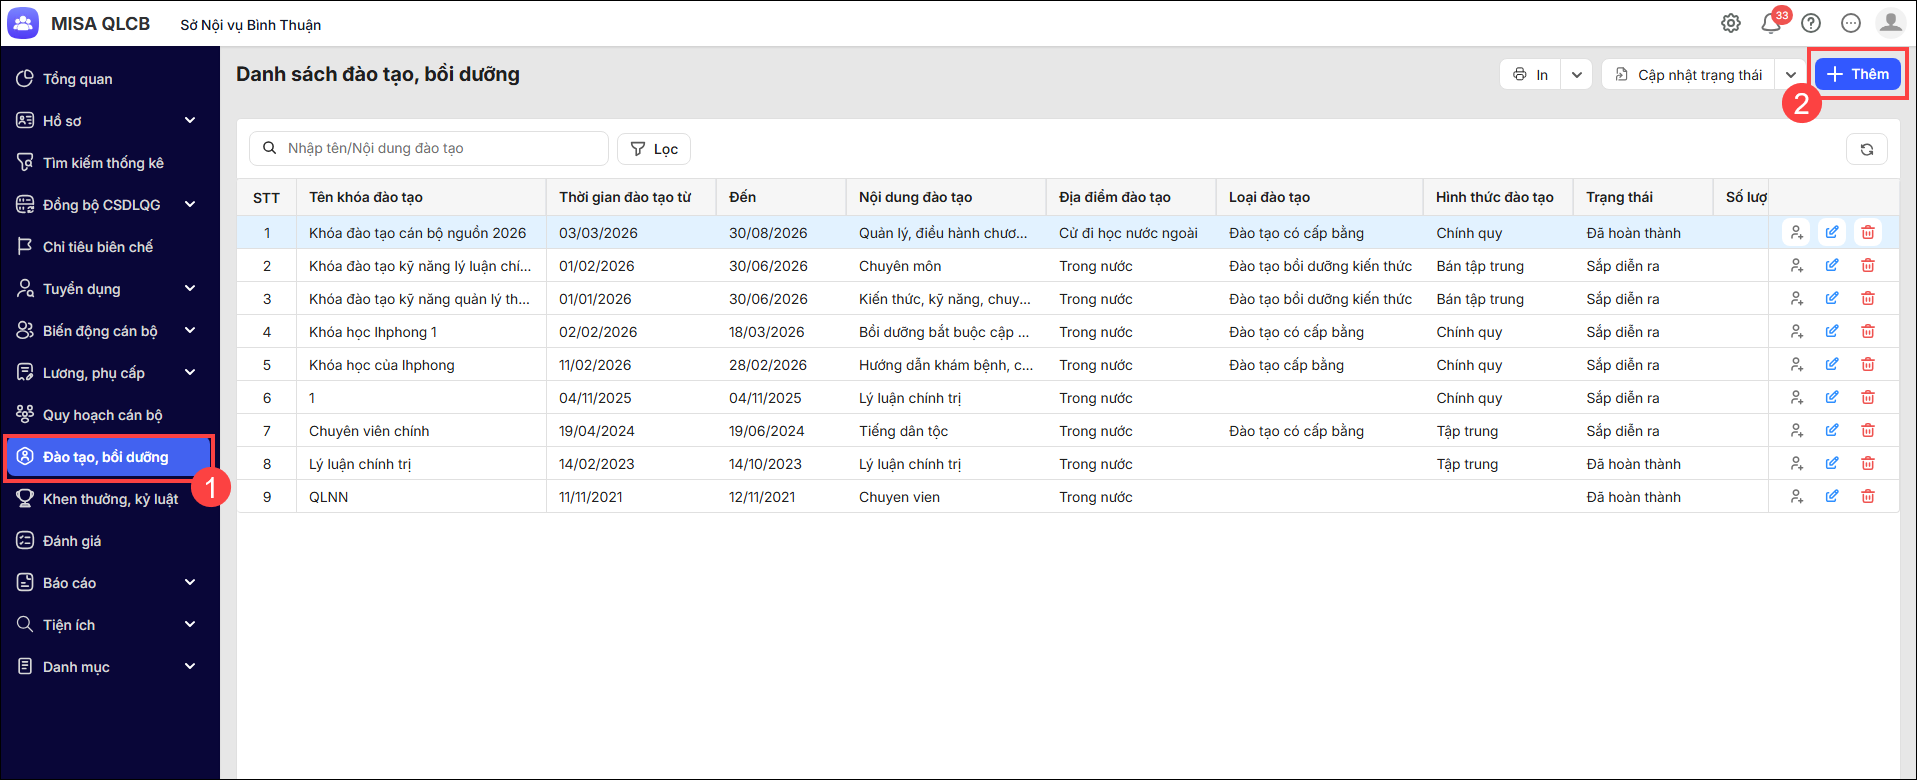Go to 'Khen thưởng, kỷ luật' menu

coord(110,499)
